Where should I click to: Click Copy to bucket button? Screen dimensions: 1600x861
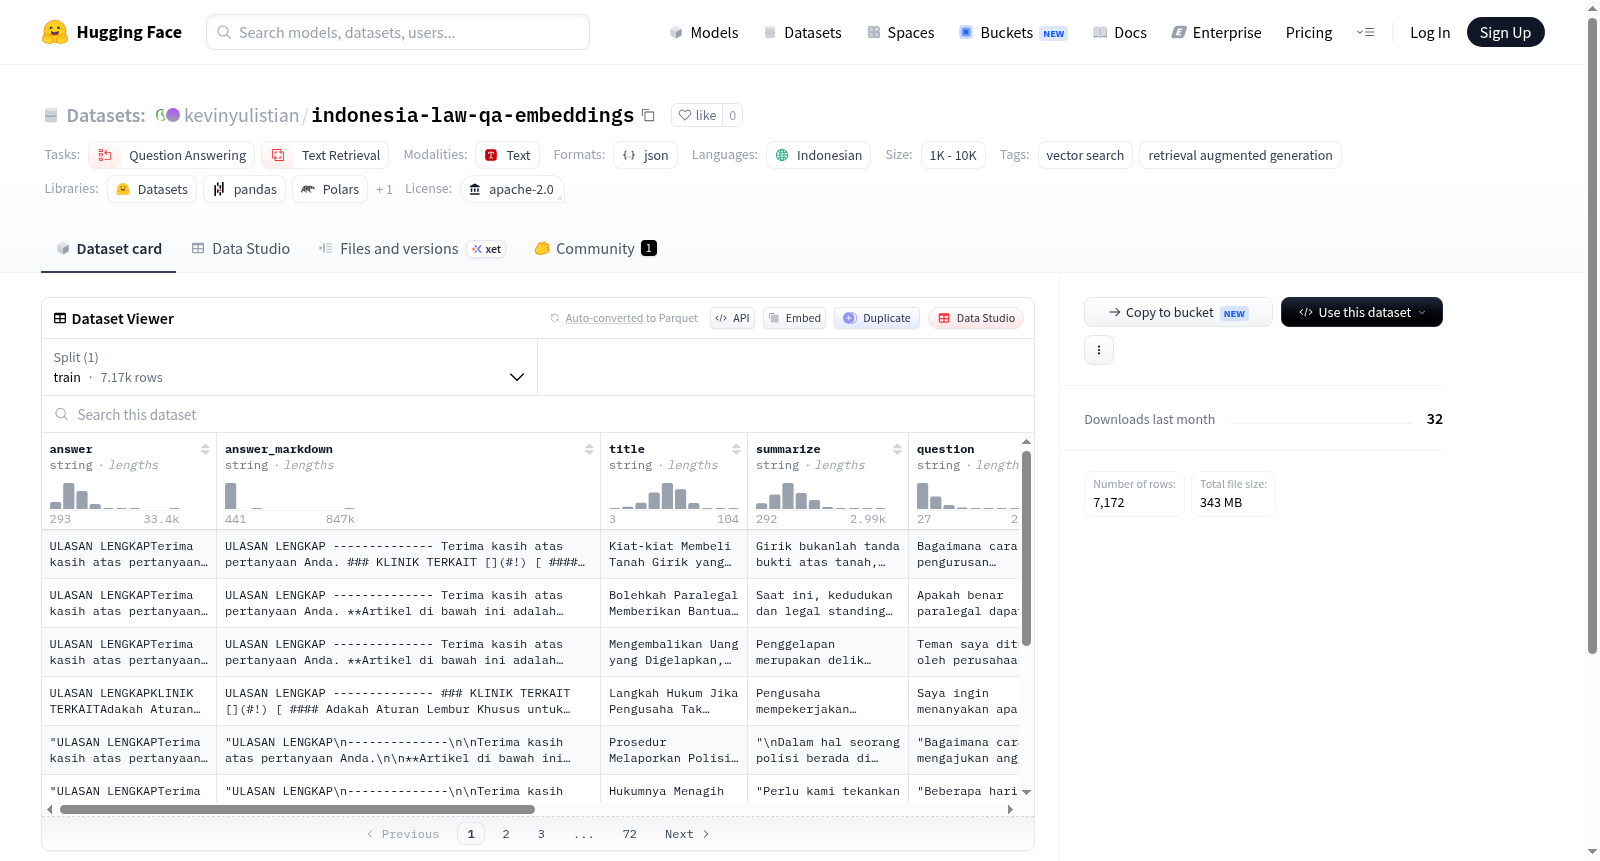coord(1178,312)
